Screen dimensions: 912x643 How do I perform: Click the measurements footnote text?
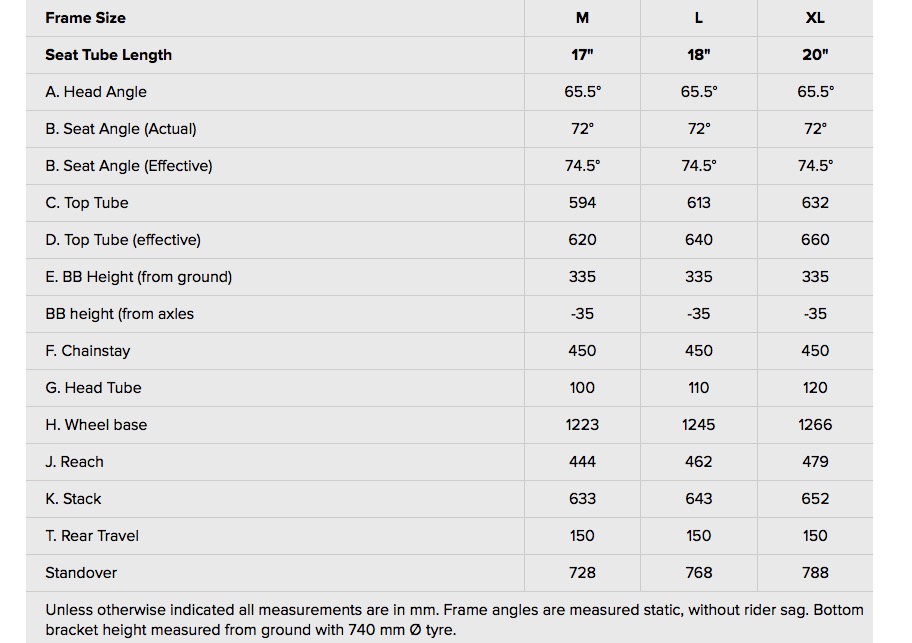click(x=454, y=620)
